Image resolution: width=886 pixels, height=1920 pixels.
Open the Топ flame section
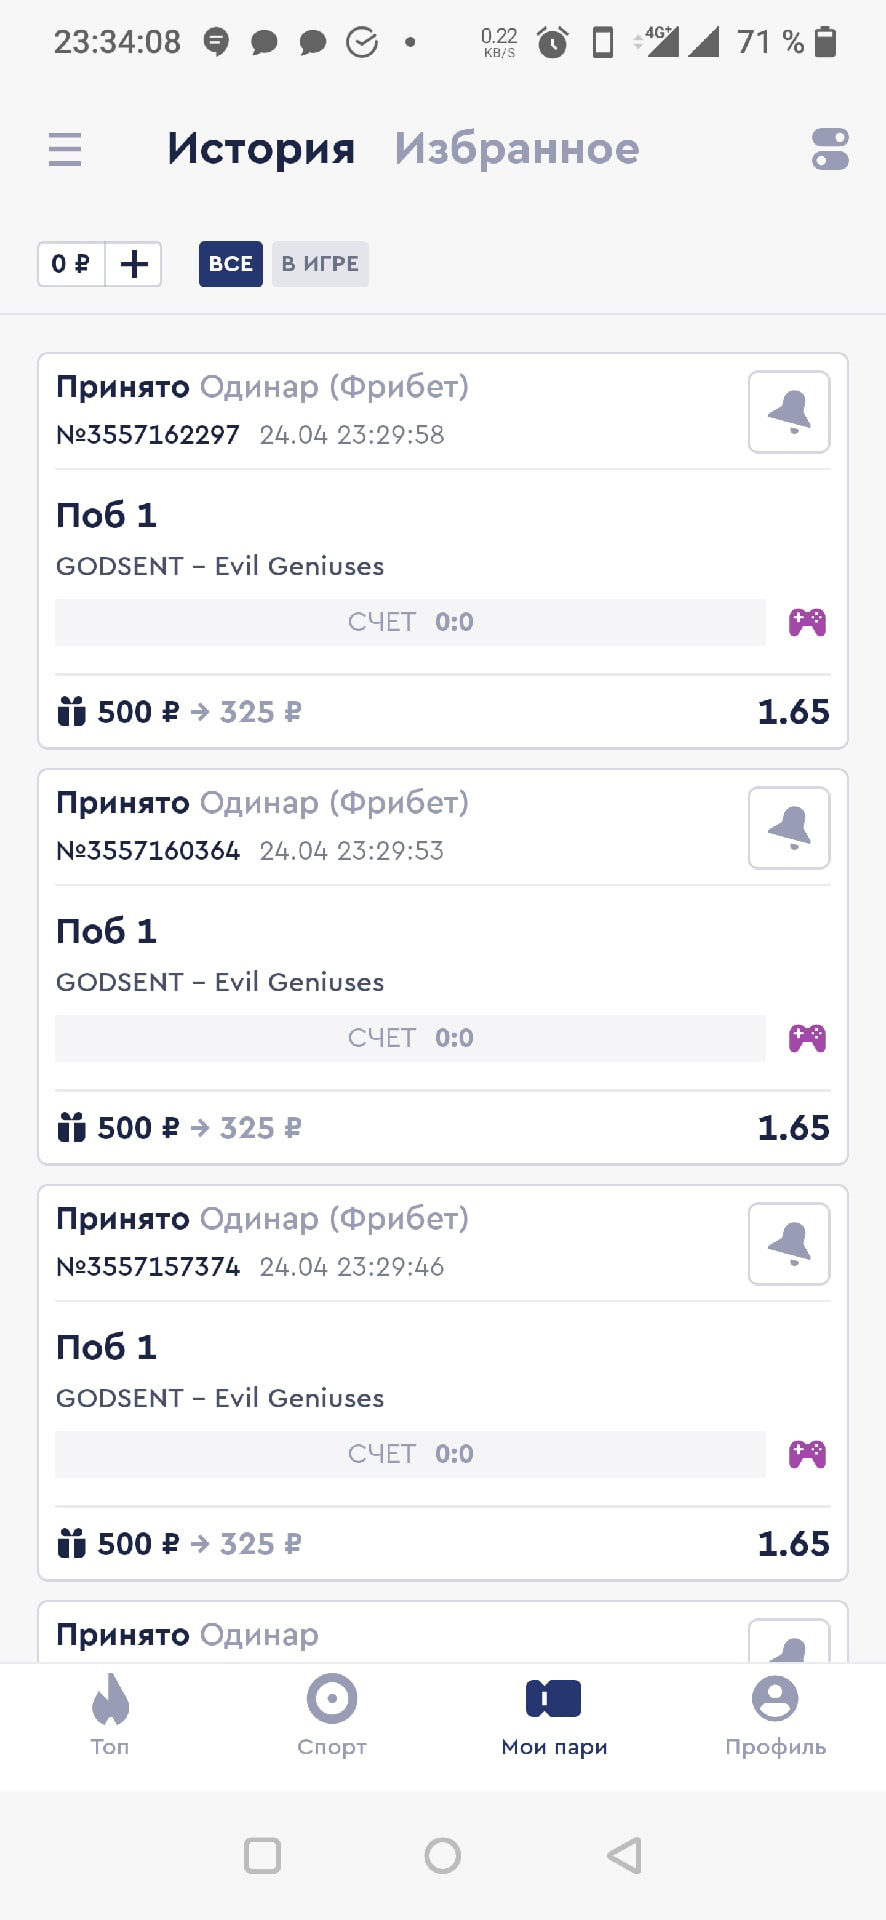tap(110, 1715)
